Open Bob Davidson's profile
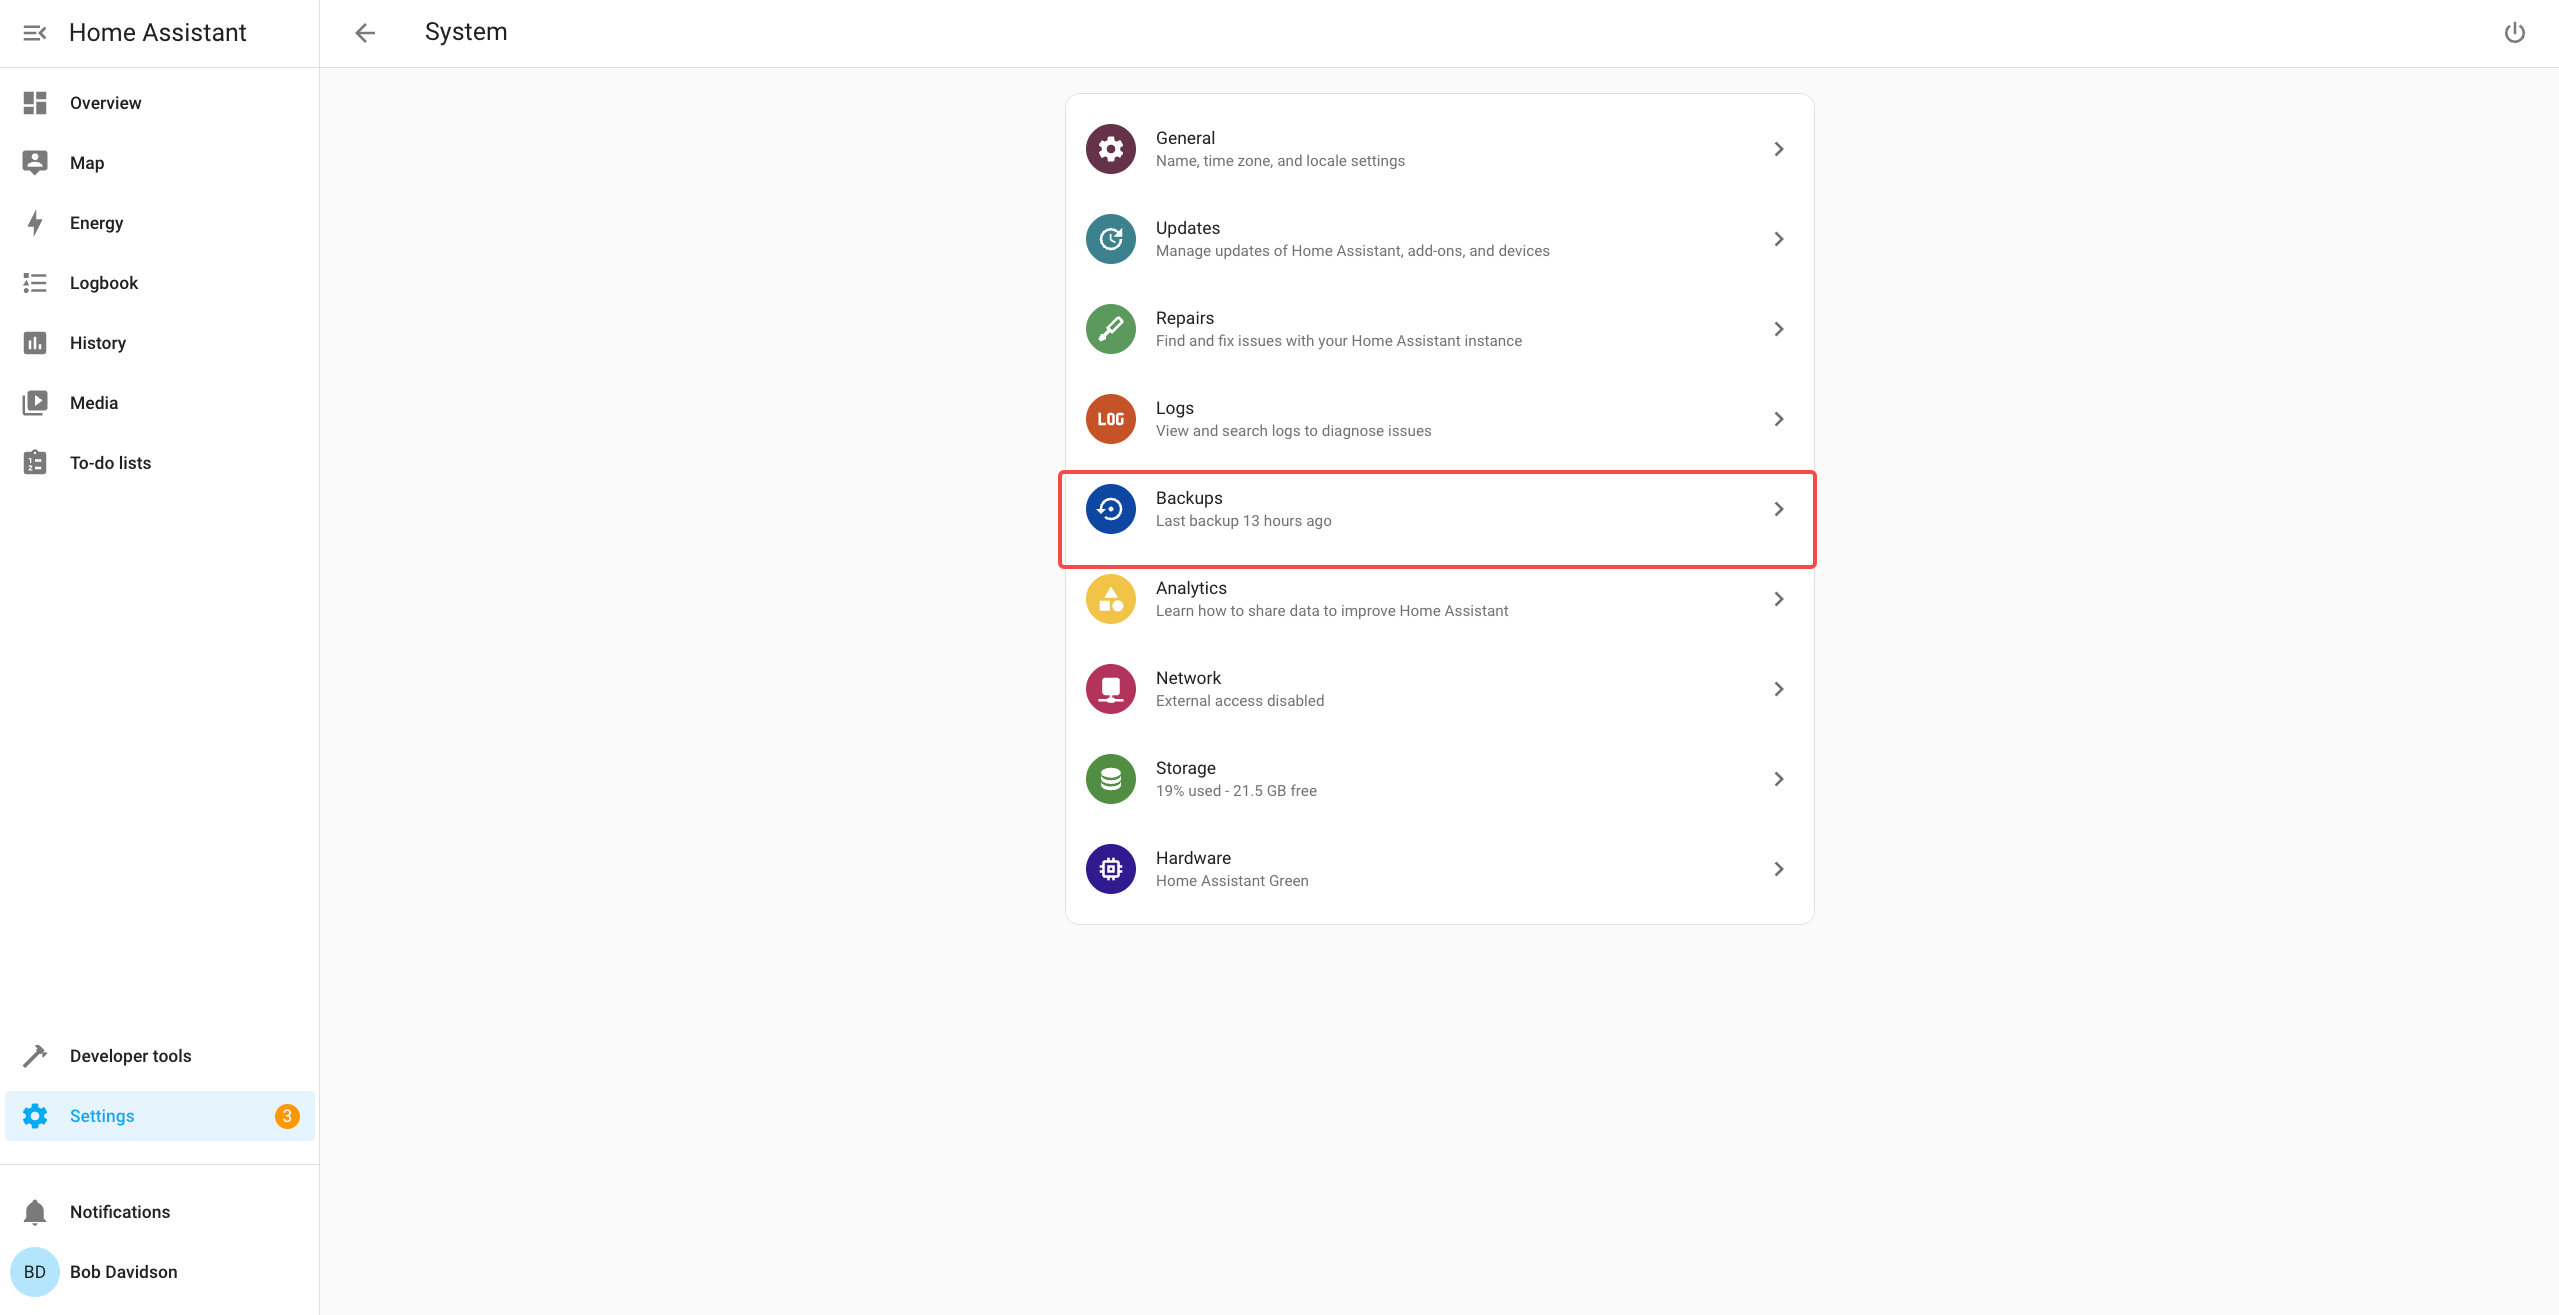The image size is (2559, 1315). click(x=160, y=1272)
